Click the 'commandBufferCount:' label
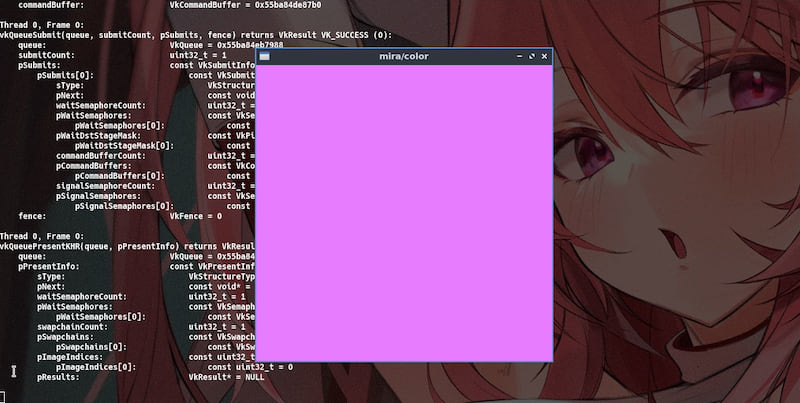 (x=101, y=156)
